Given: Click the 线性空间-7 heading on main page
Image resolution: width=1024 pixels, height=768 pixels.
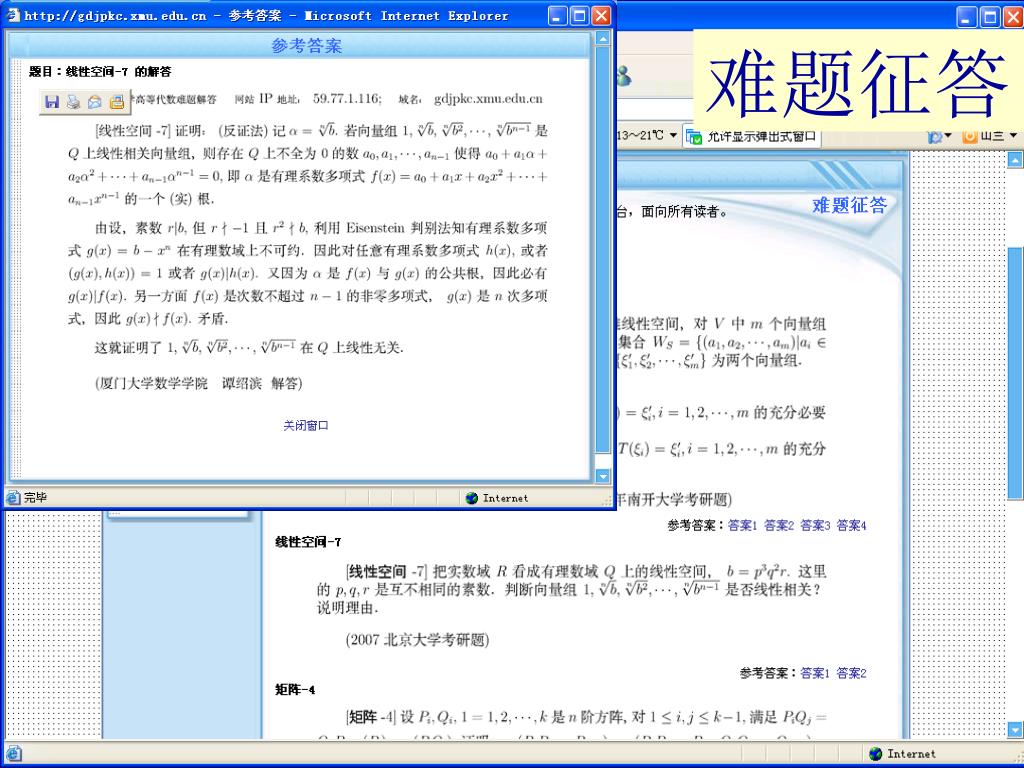Looking at the screenshot, I should pos(308,542).
